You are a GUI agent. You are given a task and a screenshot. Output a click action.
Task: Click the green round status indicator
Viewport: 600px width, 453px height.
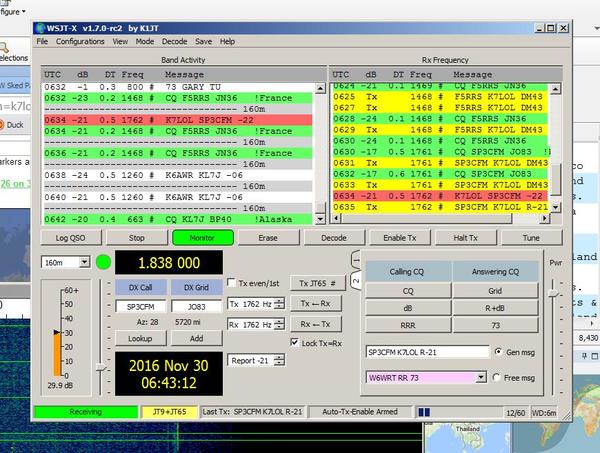[103, 262]
